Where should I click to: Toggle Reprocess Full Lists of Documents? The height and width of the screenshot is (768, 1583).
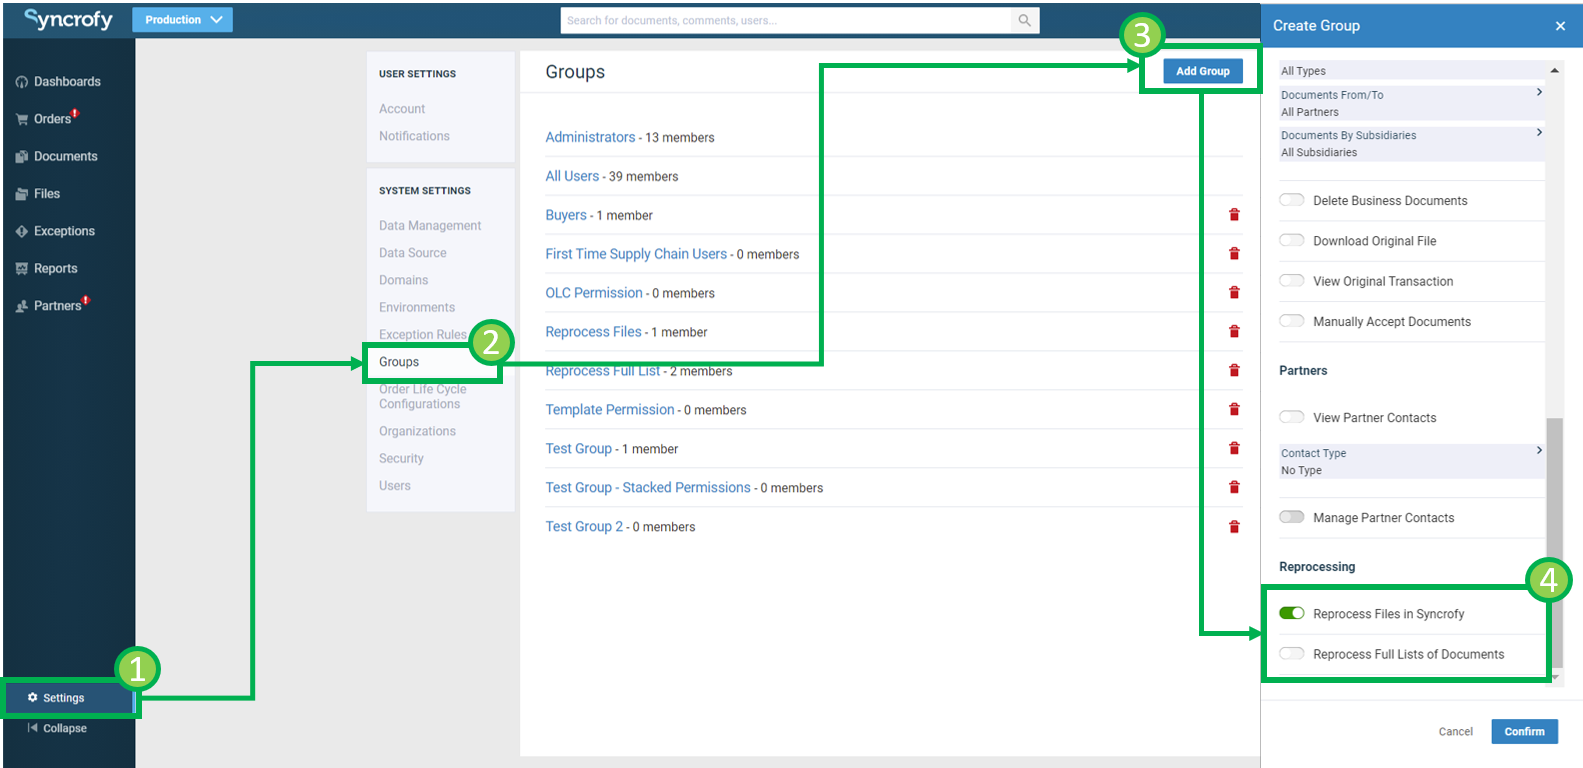1292,653
